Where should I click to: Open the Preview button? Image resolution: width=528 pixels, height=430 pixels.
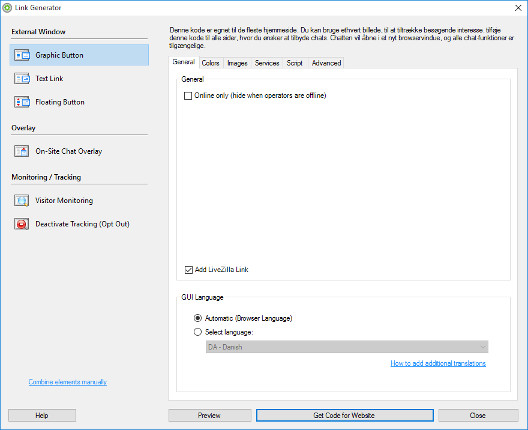[x=210, y=416]
